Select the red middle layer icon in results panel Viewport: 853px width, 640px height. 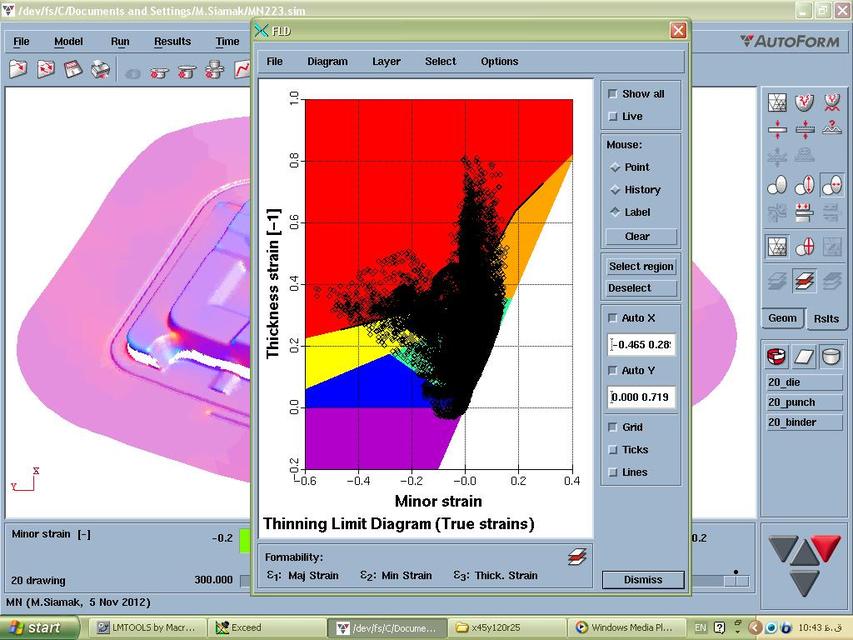point(805,281)
